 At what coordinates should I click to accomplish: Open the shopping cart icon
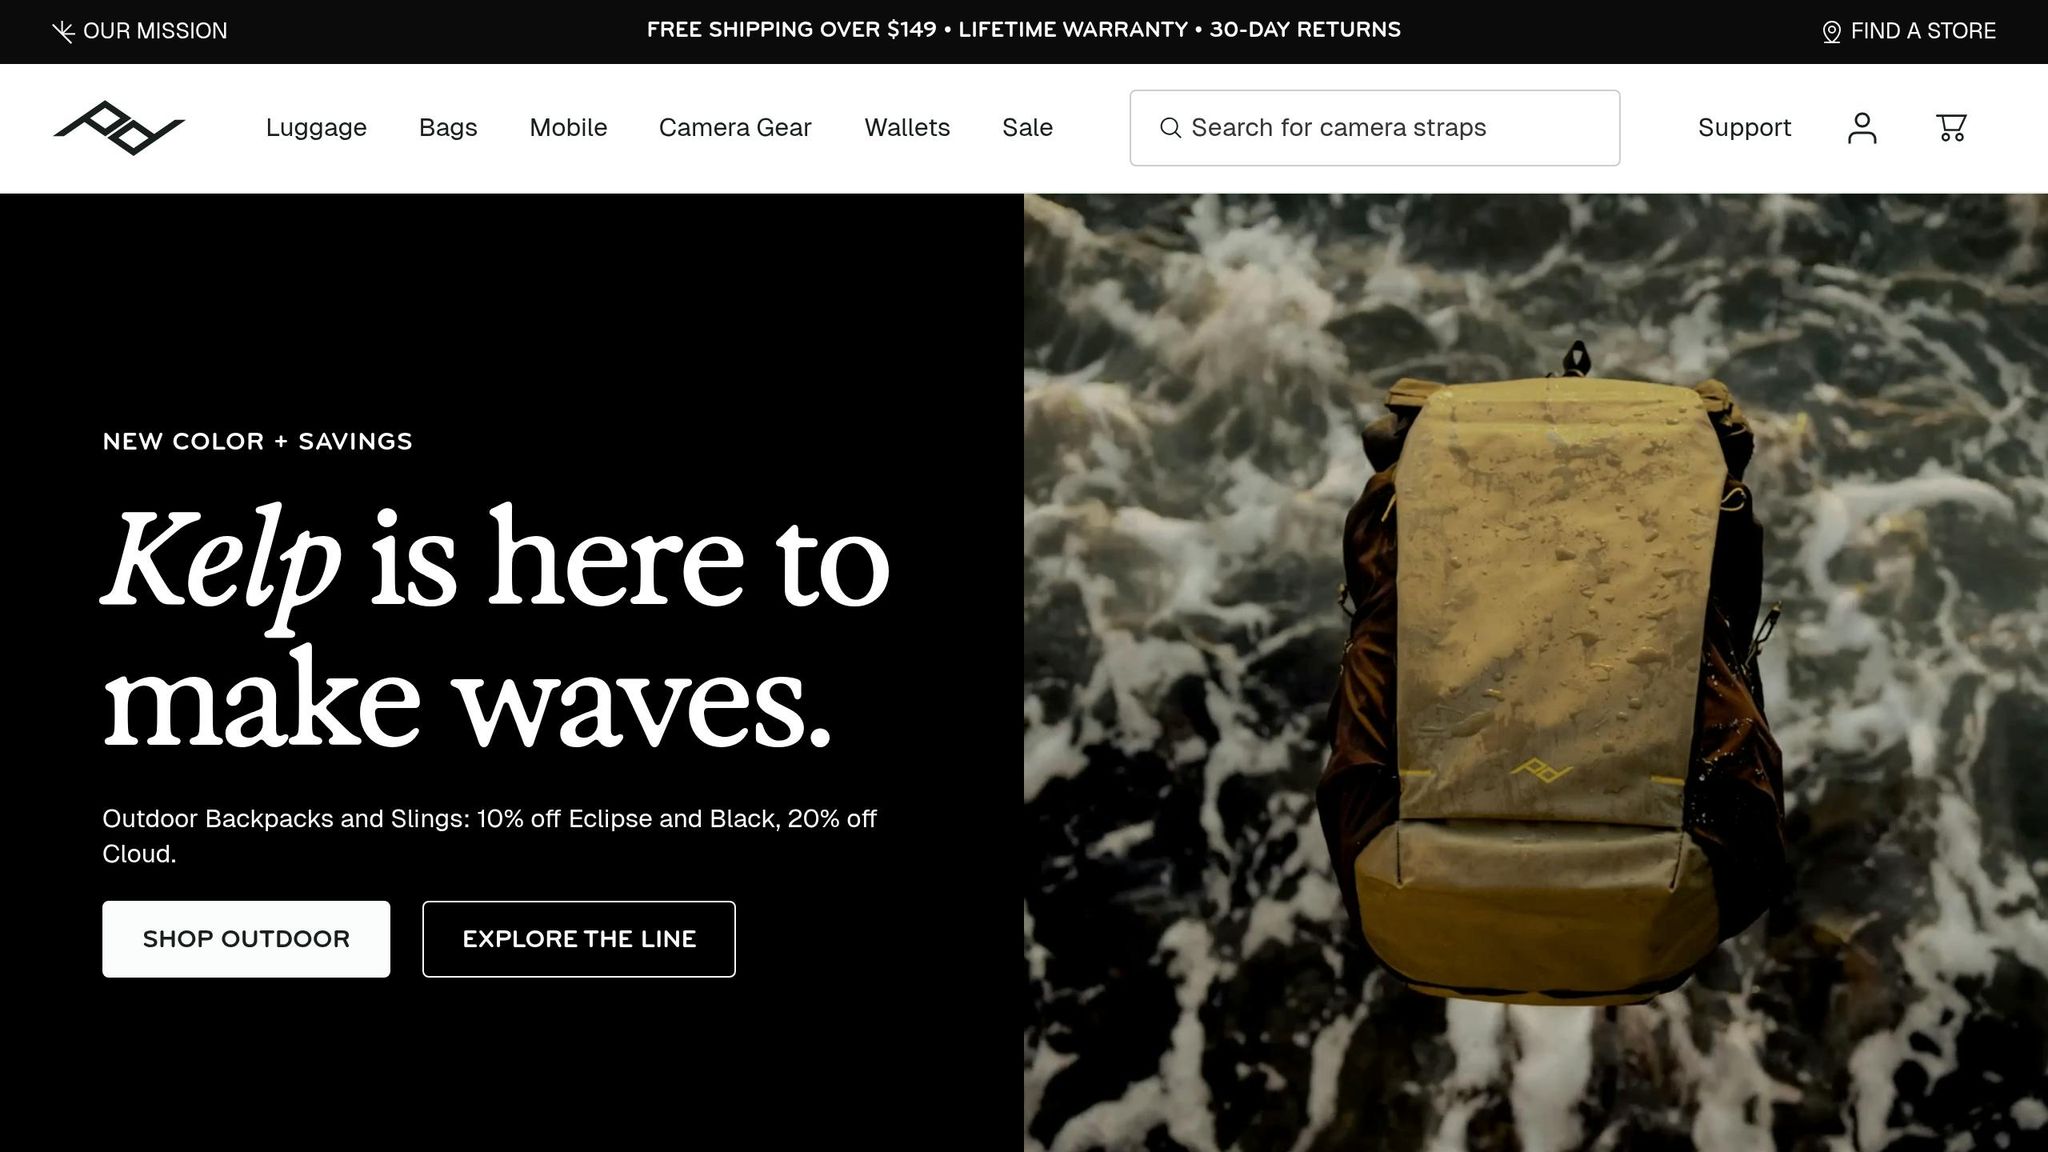coord(1951,128)
